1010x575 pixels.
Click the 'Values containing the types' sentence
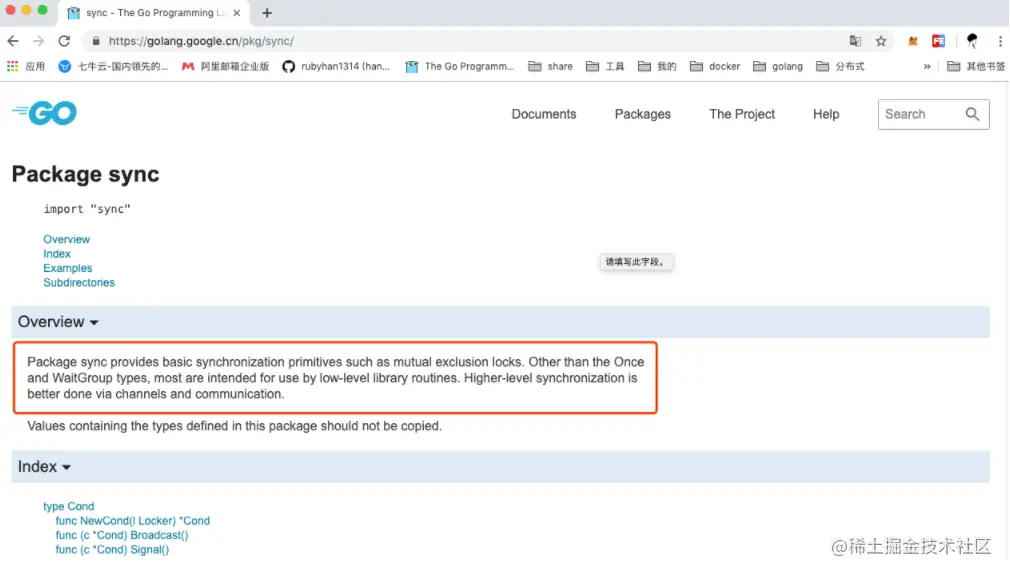pyautogui.click(x=234, y=426)
